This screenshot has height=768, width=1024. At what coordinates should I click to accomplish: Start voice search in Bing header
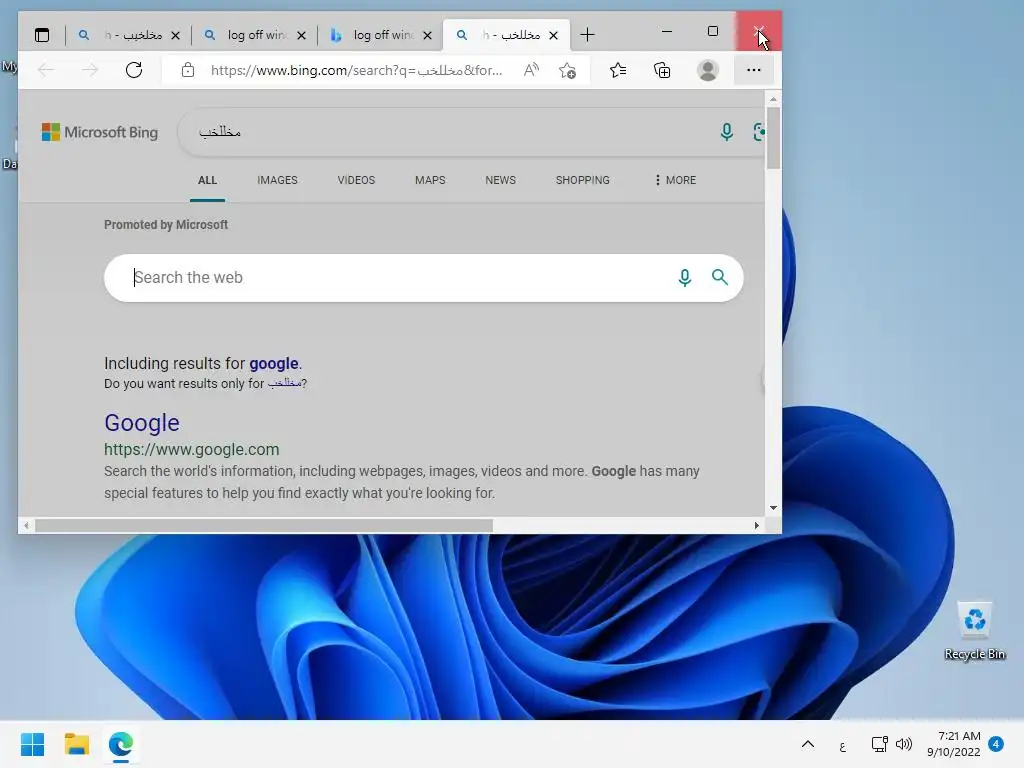(726, 132)
